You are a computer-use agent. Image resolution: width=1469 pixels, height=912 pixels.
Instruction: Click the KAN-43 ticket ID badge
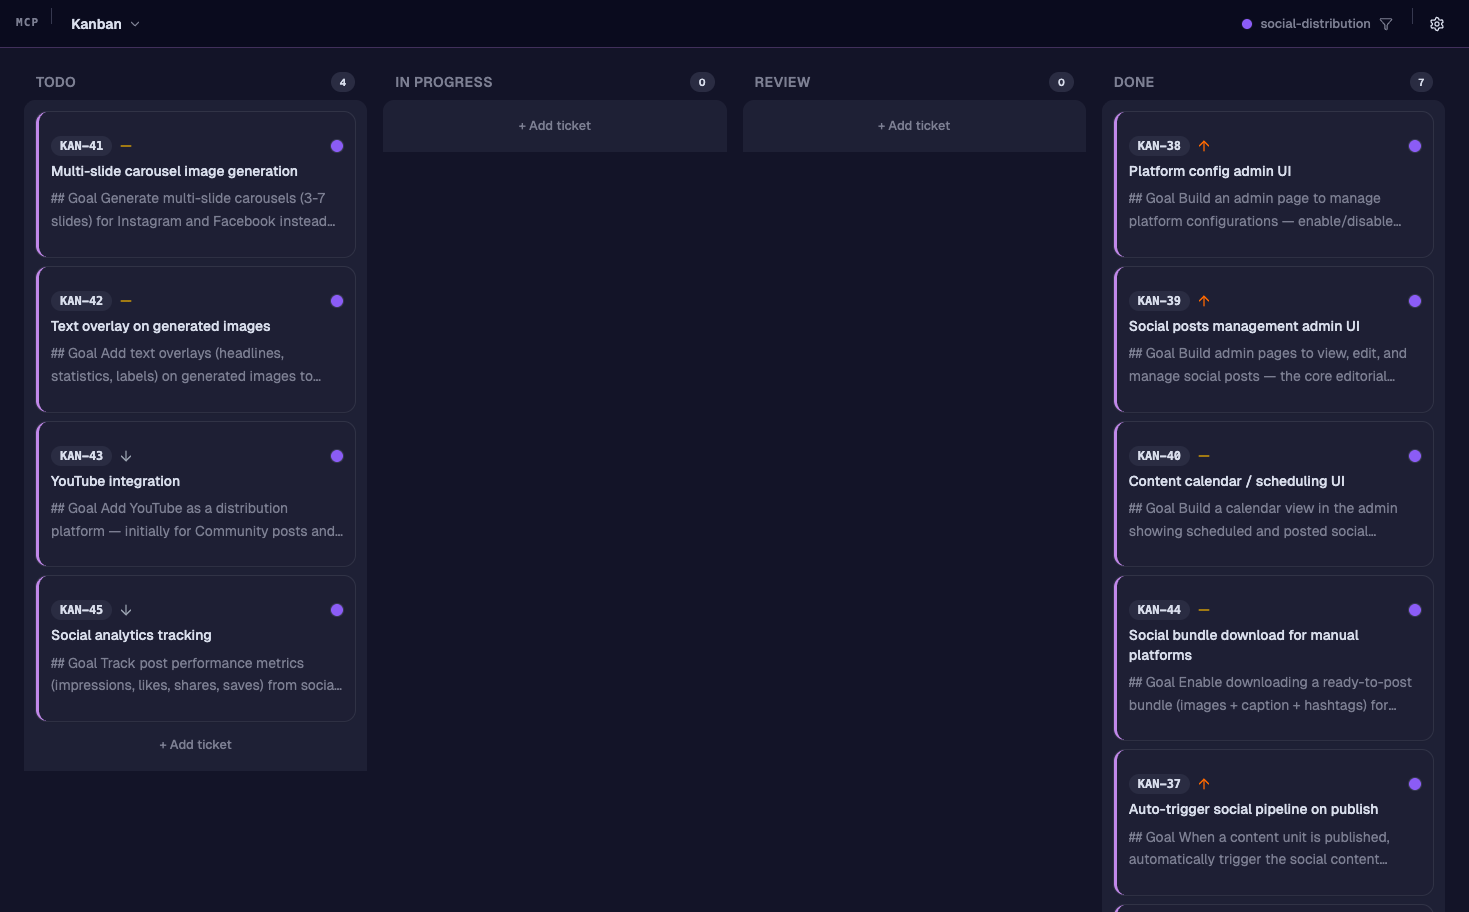82,456
